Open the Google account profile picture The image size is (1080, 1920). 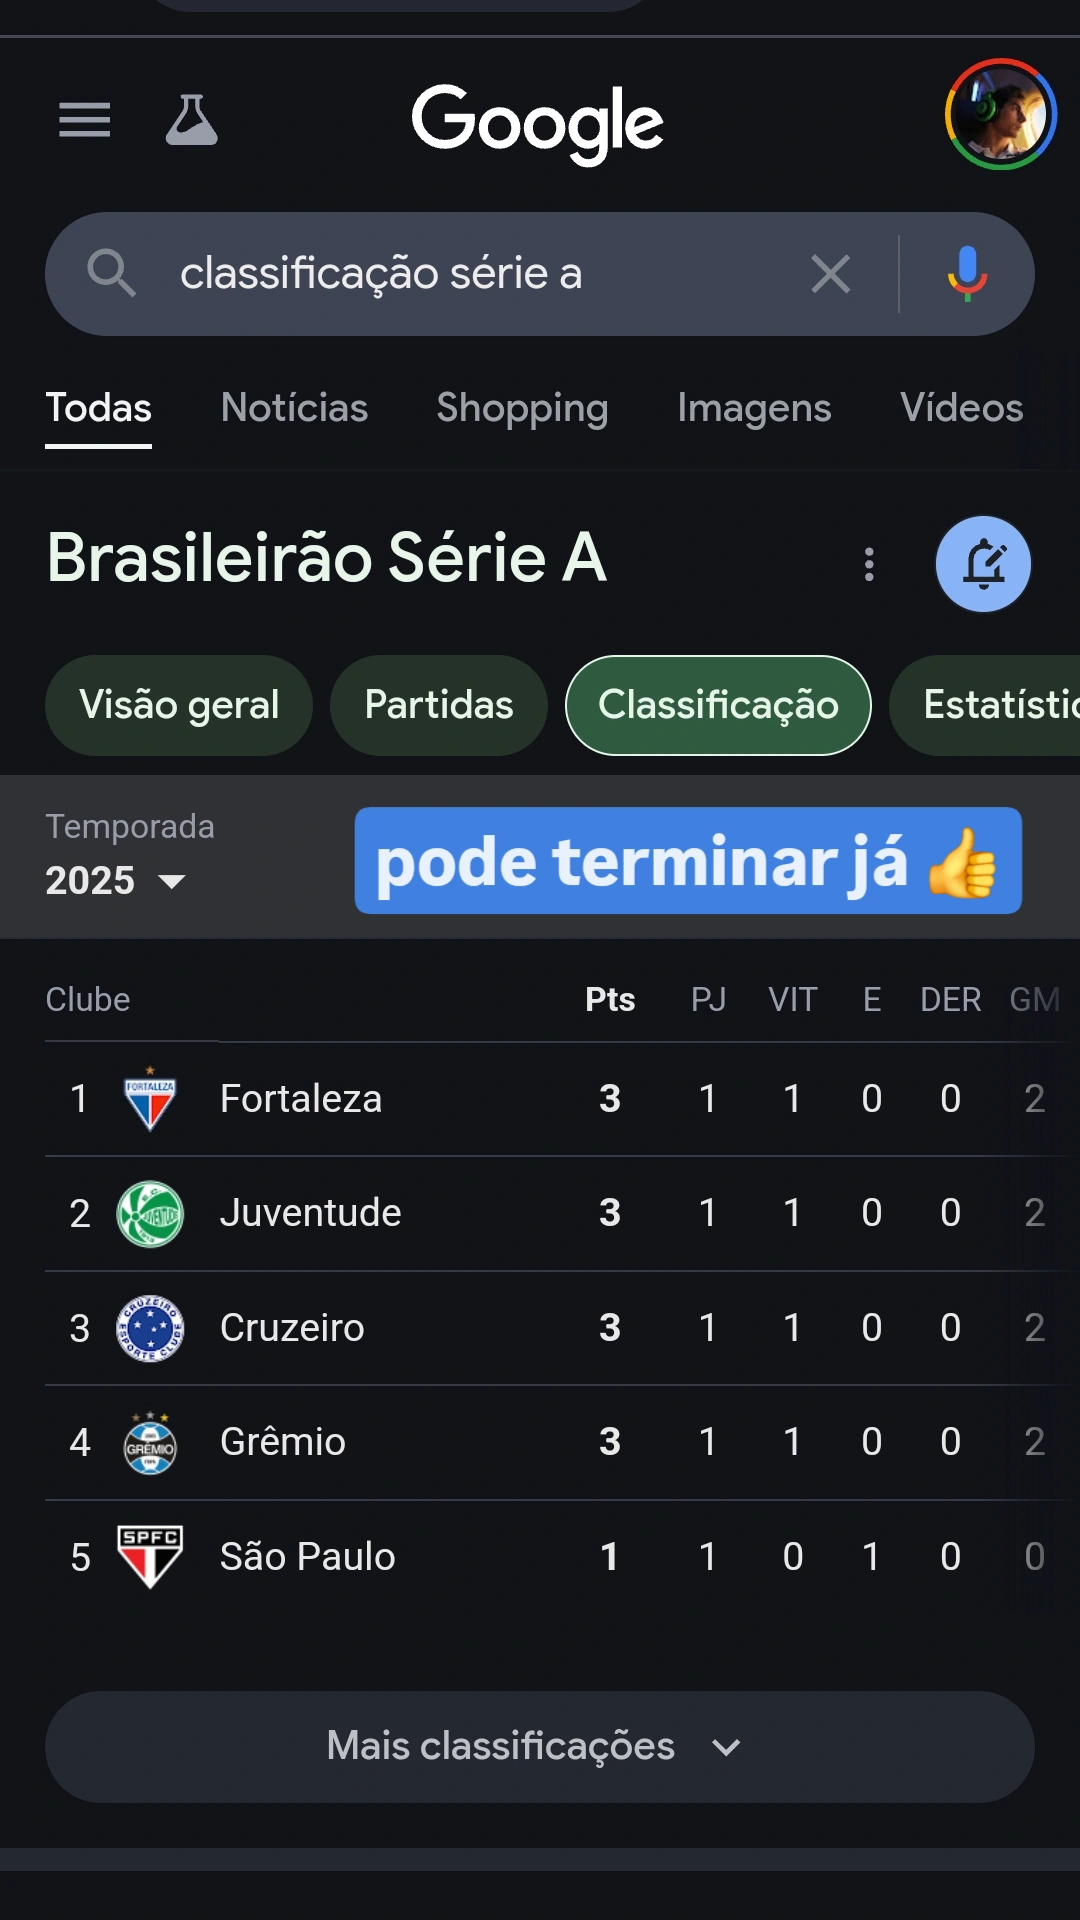(x=1000, y=114)
